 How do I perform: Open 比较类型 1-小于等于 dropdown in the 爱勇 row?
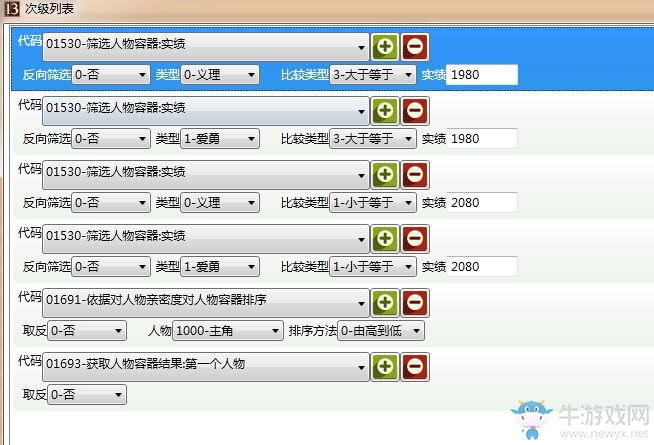coord(373,266)
